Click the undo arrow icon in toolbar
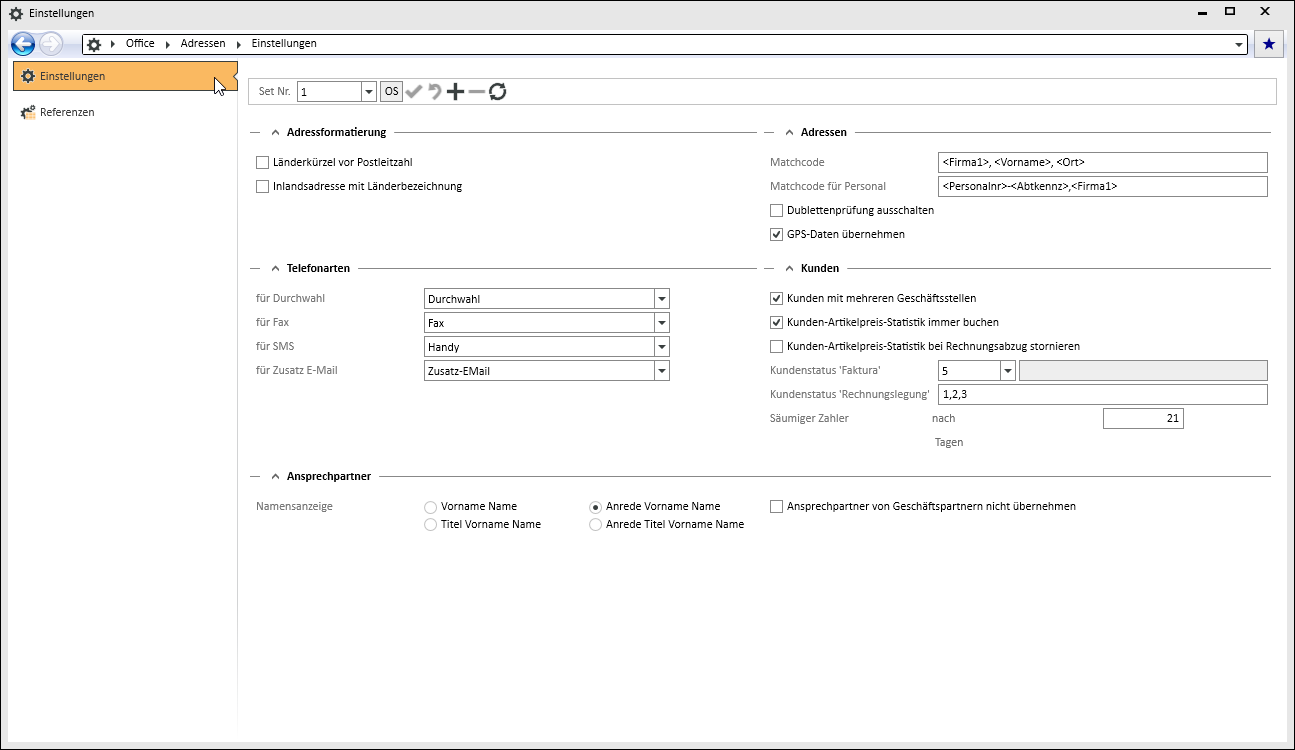The image size is (1295, 750). tap(435, 92)
